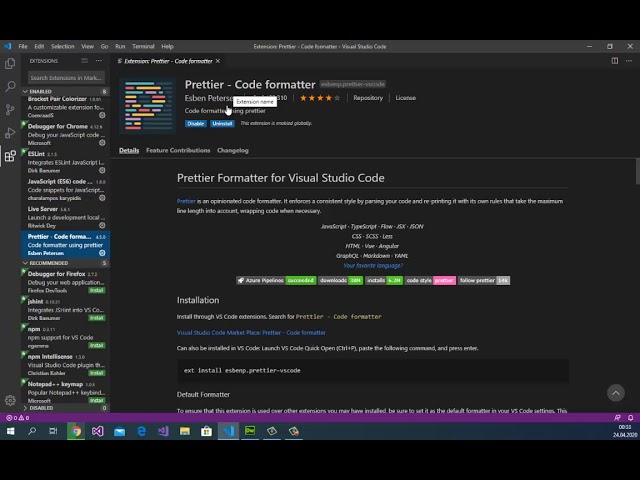
Task: Click the Uninstall button for Prettier
Action: point(222,123)
